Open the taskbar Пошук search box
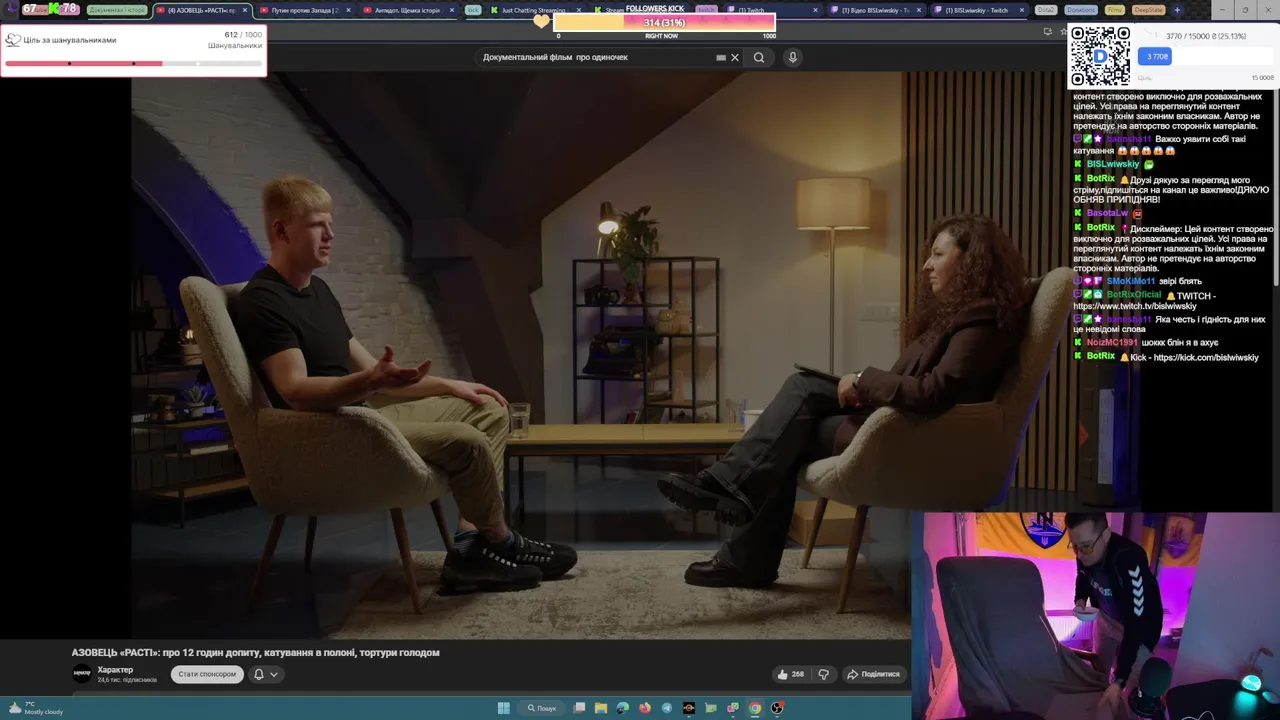The width and height of the screenshot is (1280, 720). point(542,708)
